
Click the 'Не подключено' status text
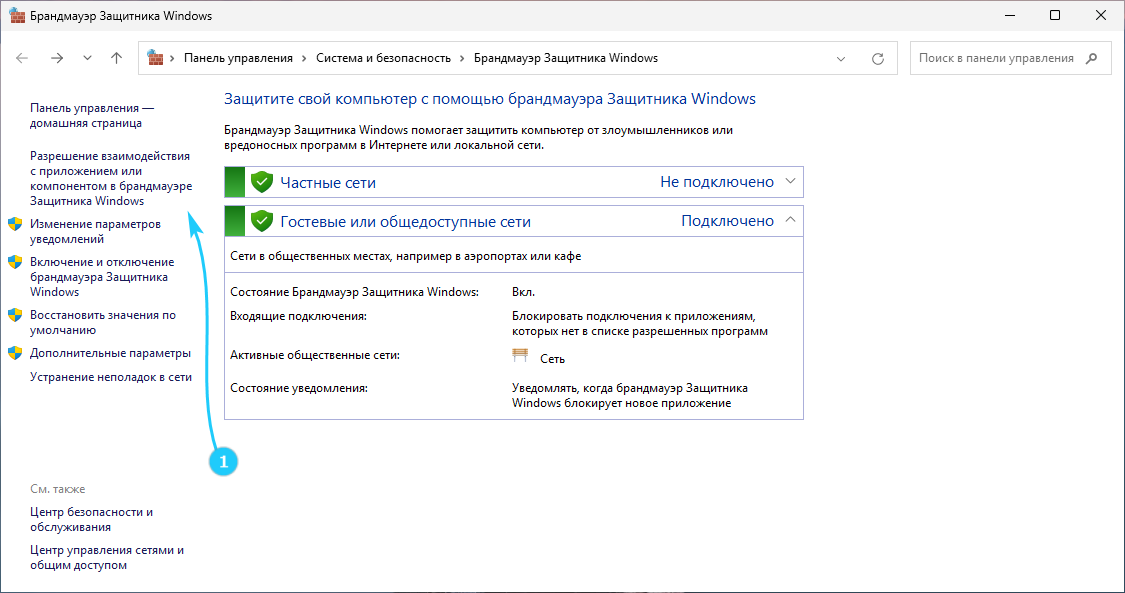point(717,182)
